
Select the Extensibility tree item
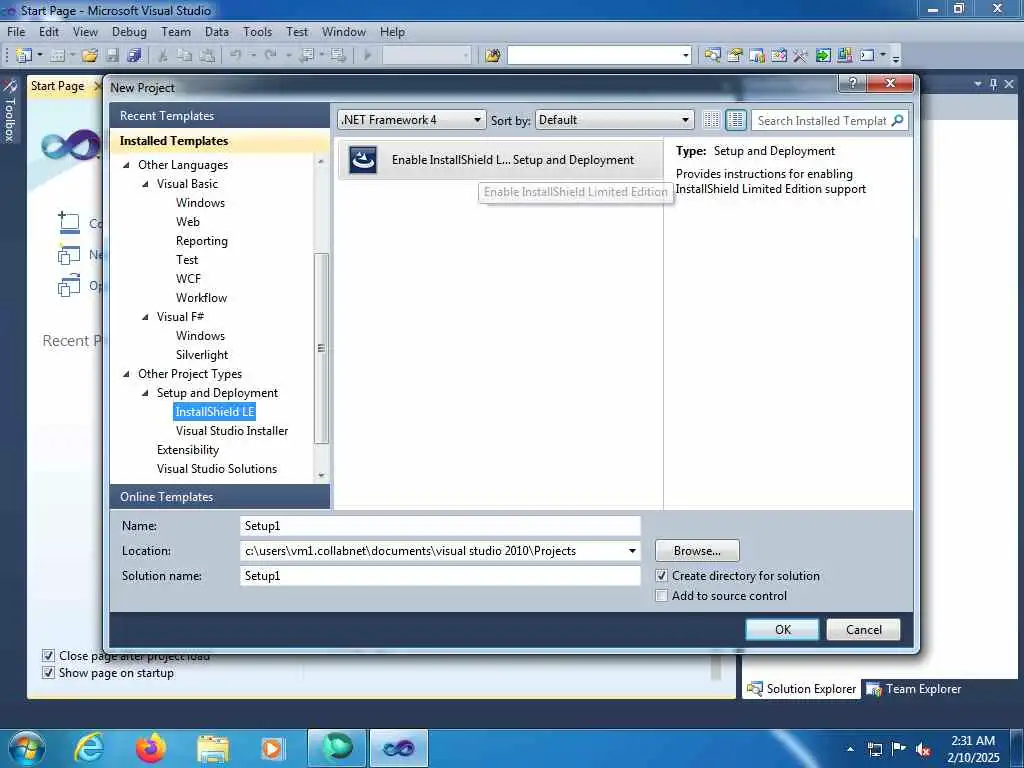(x=188, y=450)
